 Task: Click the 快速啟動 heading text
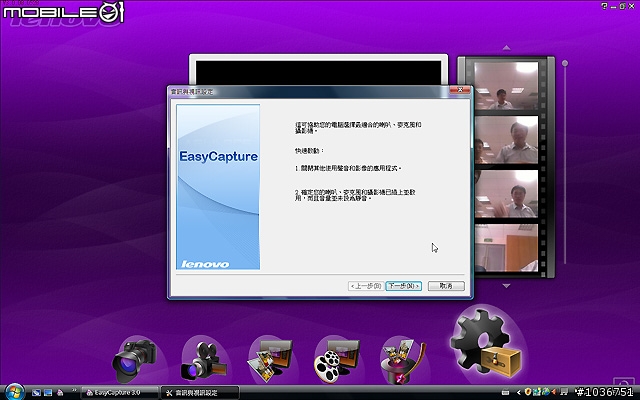309,151
